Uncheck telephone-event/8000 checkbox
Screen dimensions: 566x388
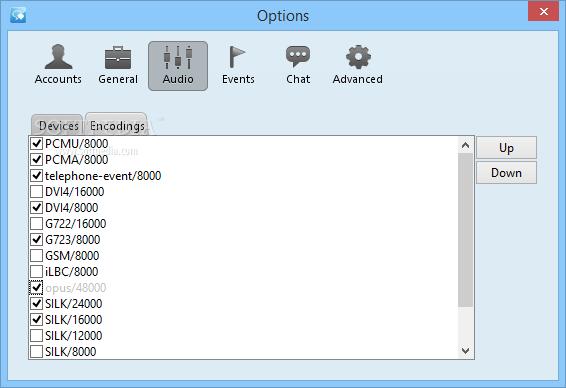pos(36,176)
